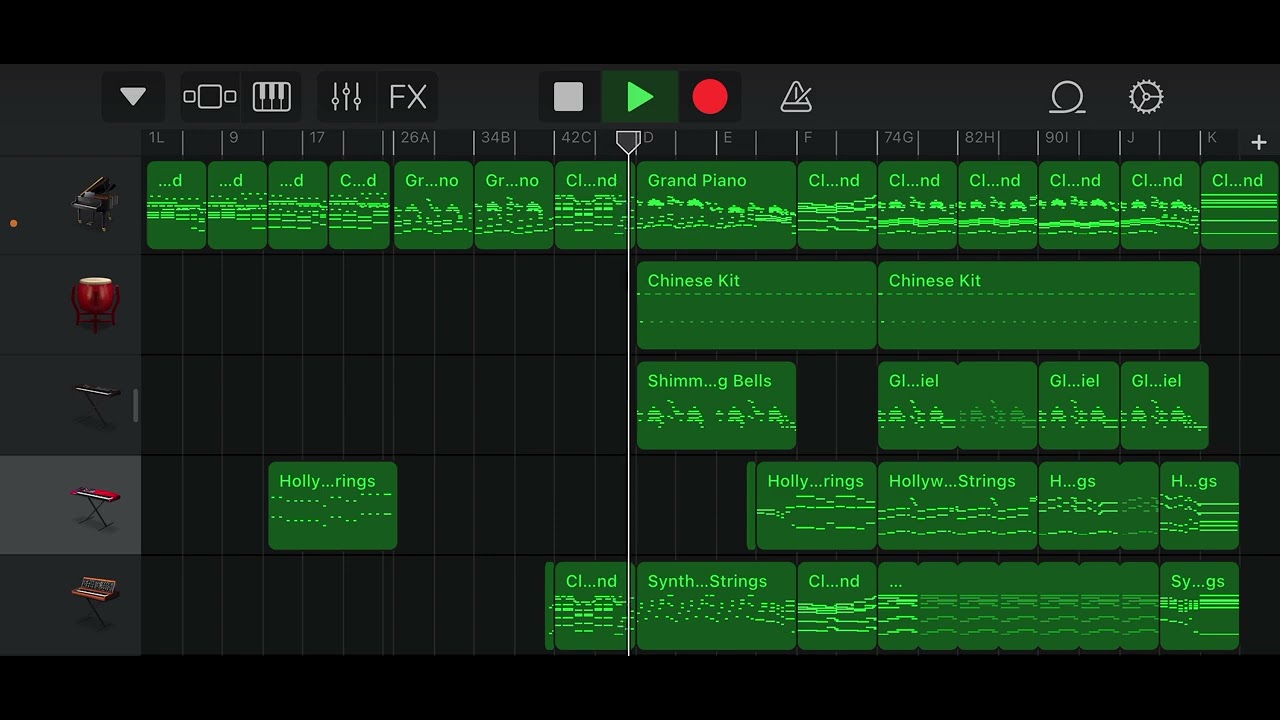
Task: Select the Chinese Kit region below marker 74G
Action: tap(1038, 305)
